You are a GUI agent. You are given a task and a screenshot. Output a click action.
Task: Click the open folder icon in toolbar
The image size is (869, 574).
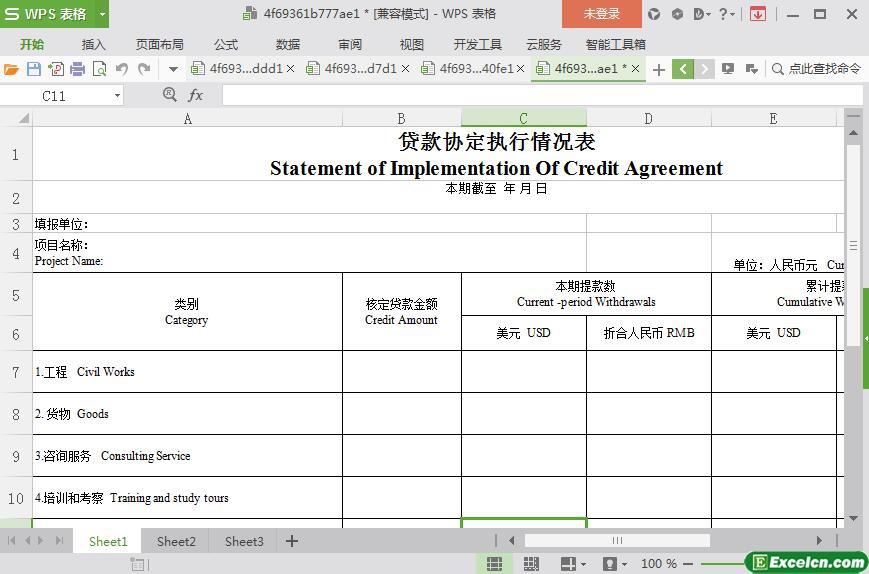click(x=11, y=69)
